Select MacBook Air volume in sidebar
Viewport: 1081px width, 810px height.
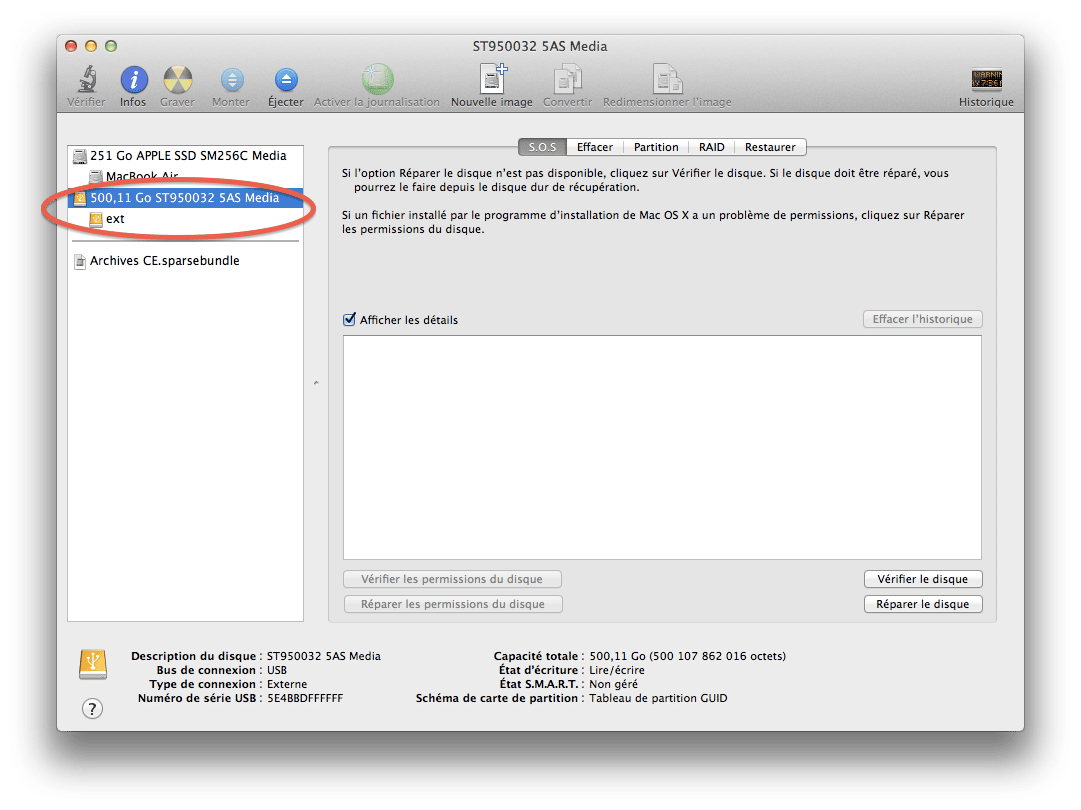tap(185, 176)
